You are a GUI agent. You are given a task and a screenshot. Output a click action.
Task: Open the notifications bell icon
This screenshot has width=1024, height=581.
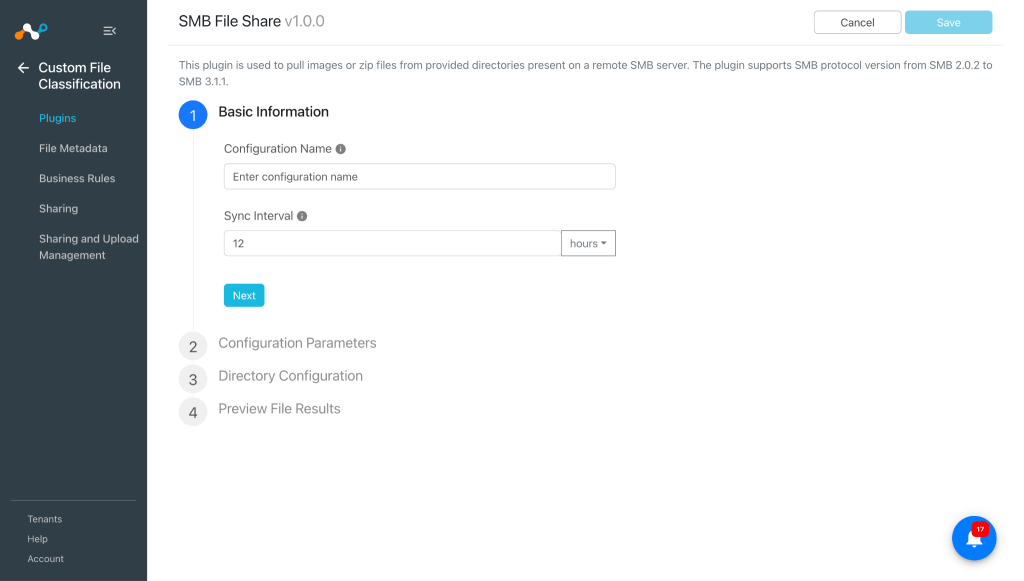(x=974, y=538)
